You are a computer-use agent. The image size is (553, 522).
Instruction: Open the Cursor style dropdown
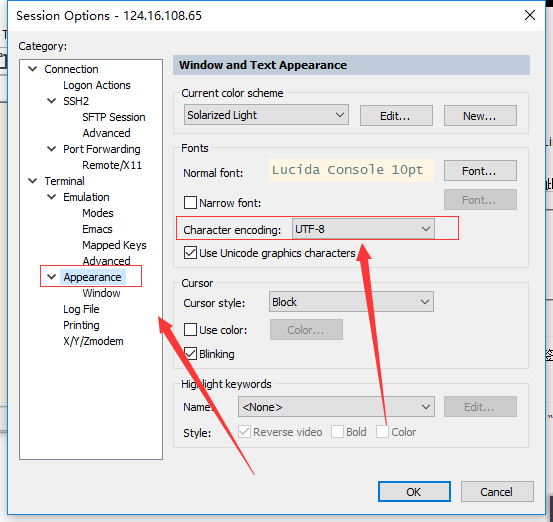351,302
